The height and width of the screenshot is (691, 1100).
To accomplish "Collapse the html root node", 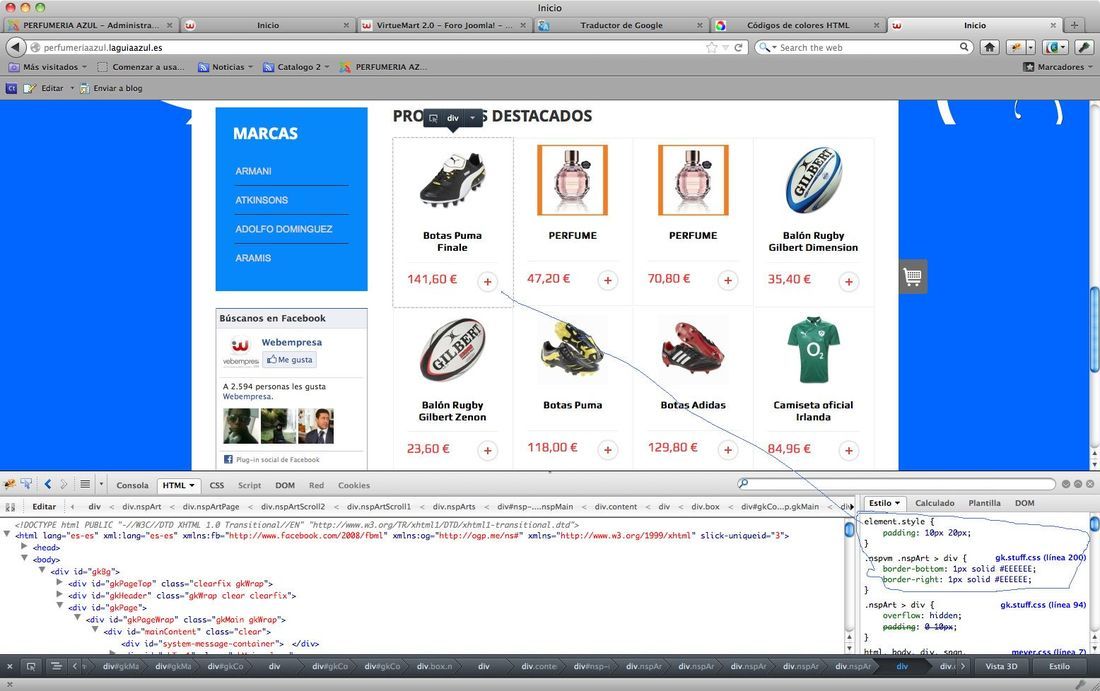I will tap(7, 535).
